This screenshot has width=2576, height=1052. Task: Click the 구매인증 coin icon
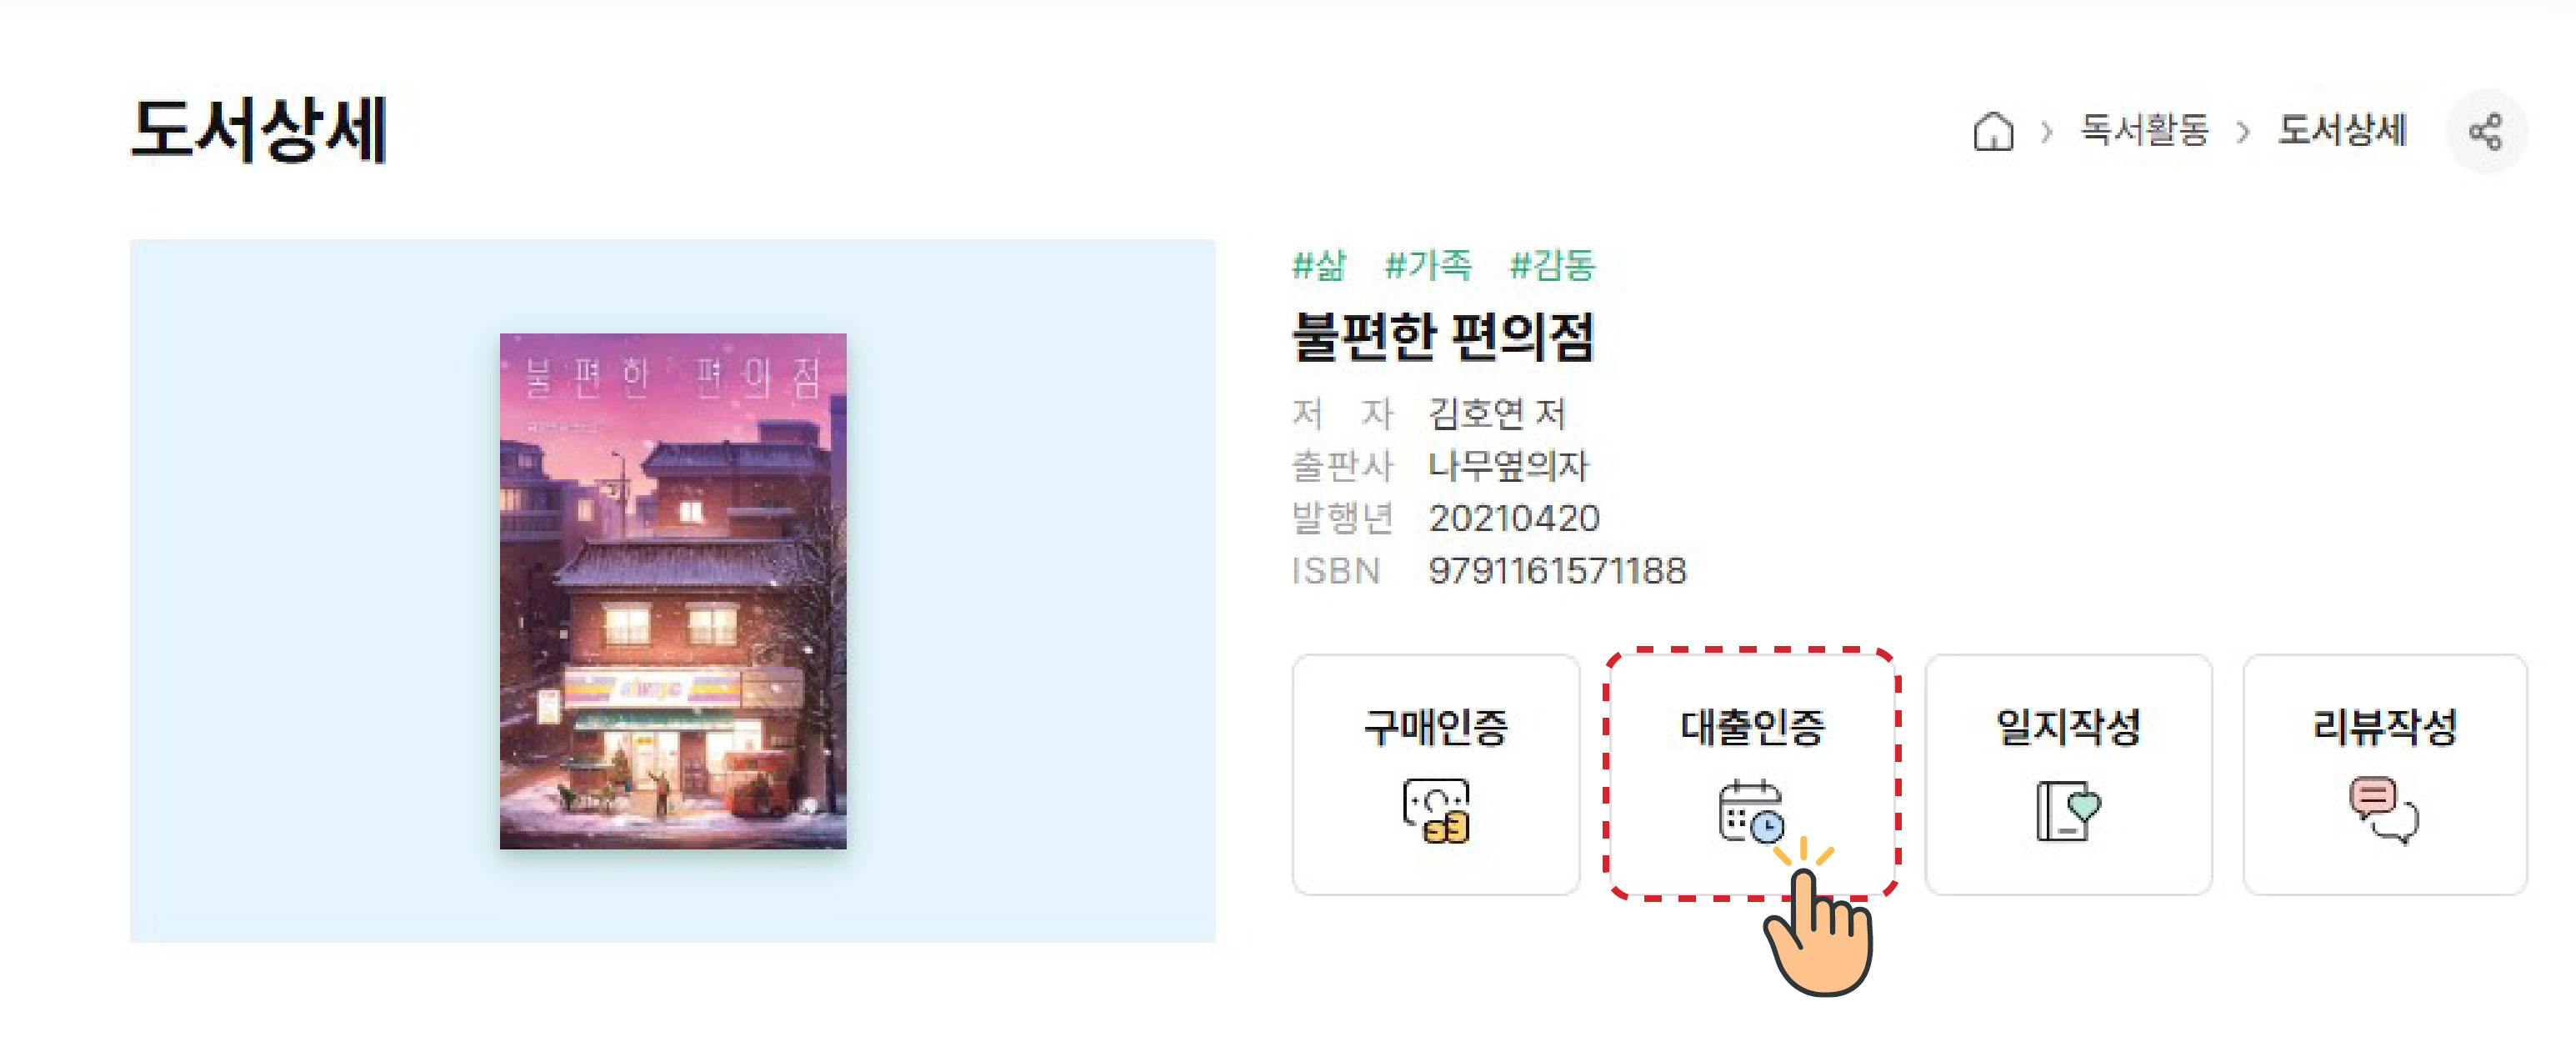(x=1436, y=810)
